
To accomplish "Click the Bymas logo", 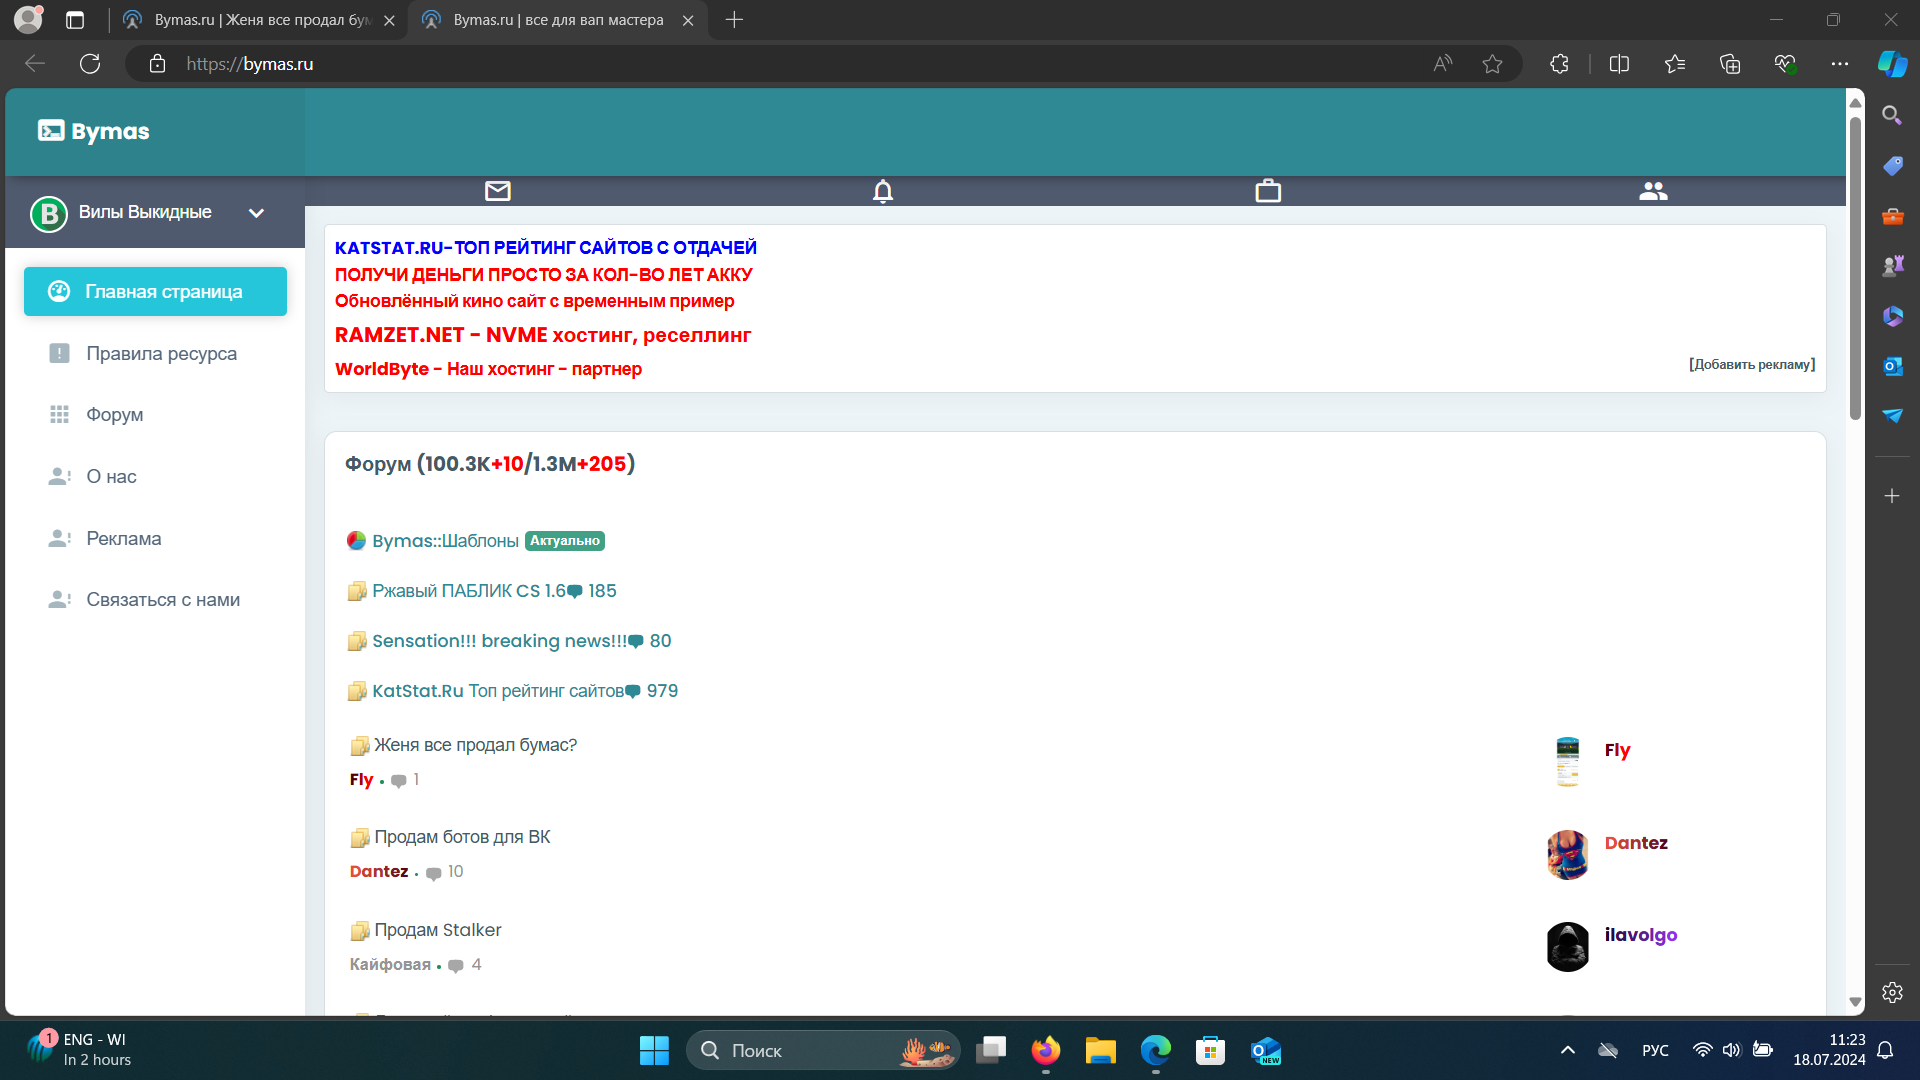I will [x=94, y=131].
